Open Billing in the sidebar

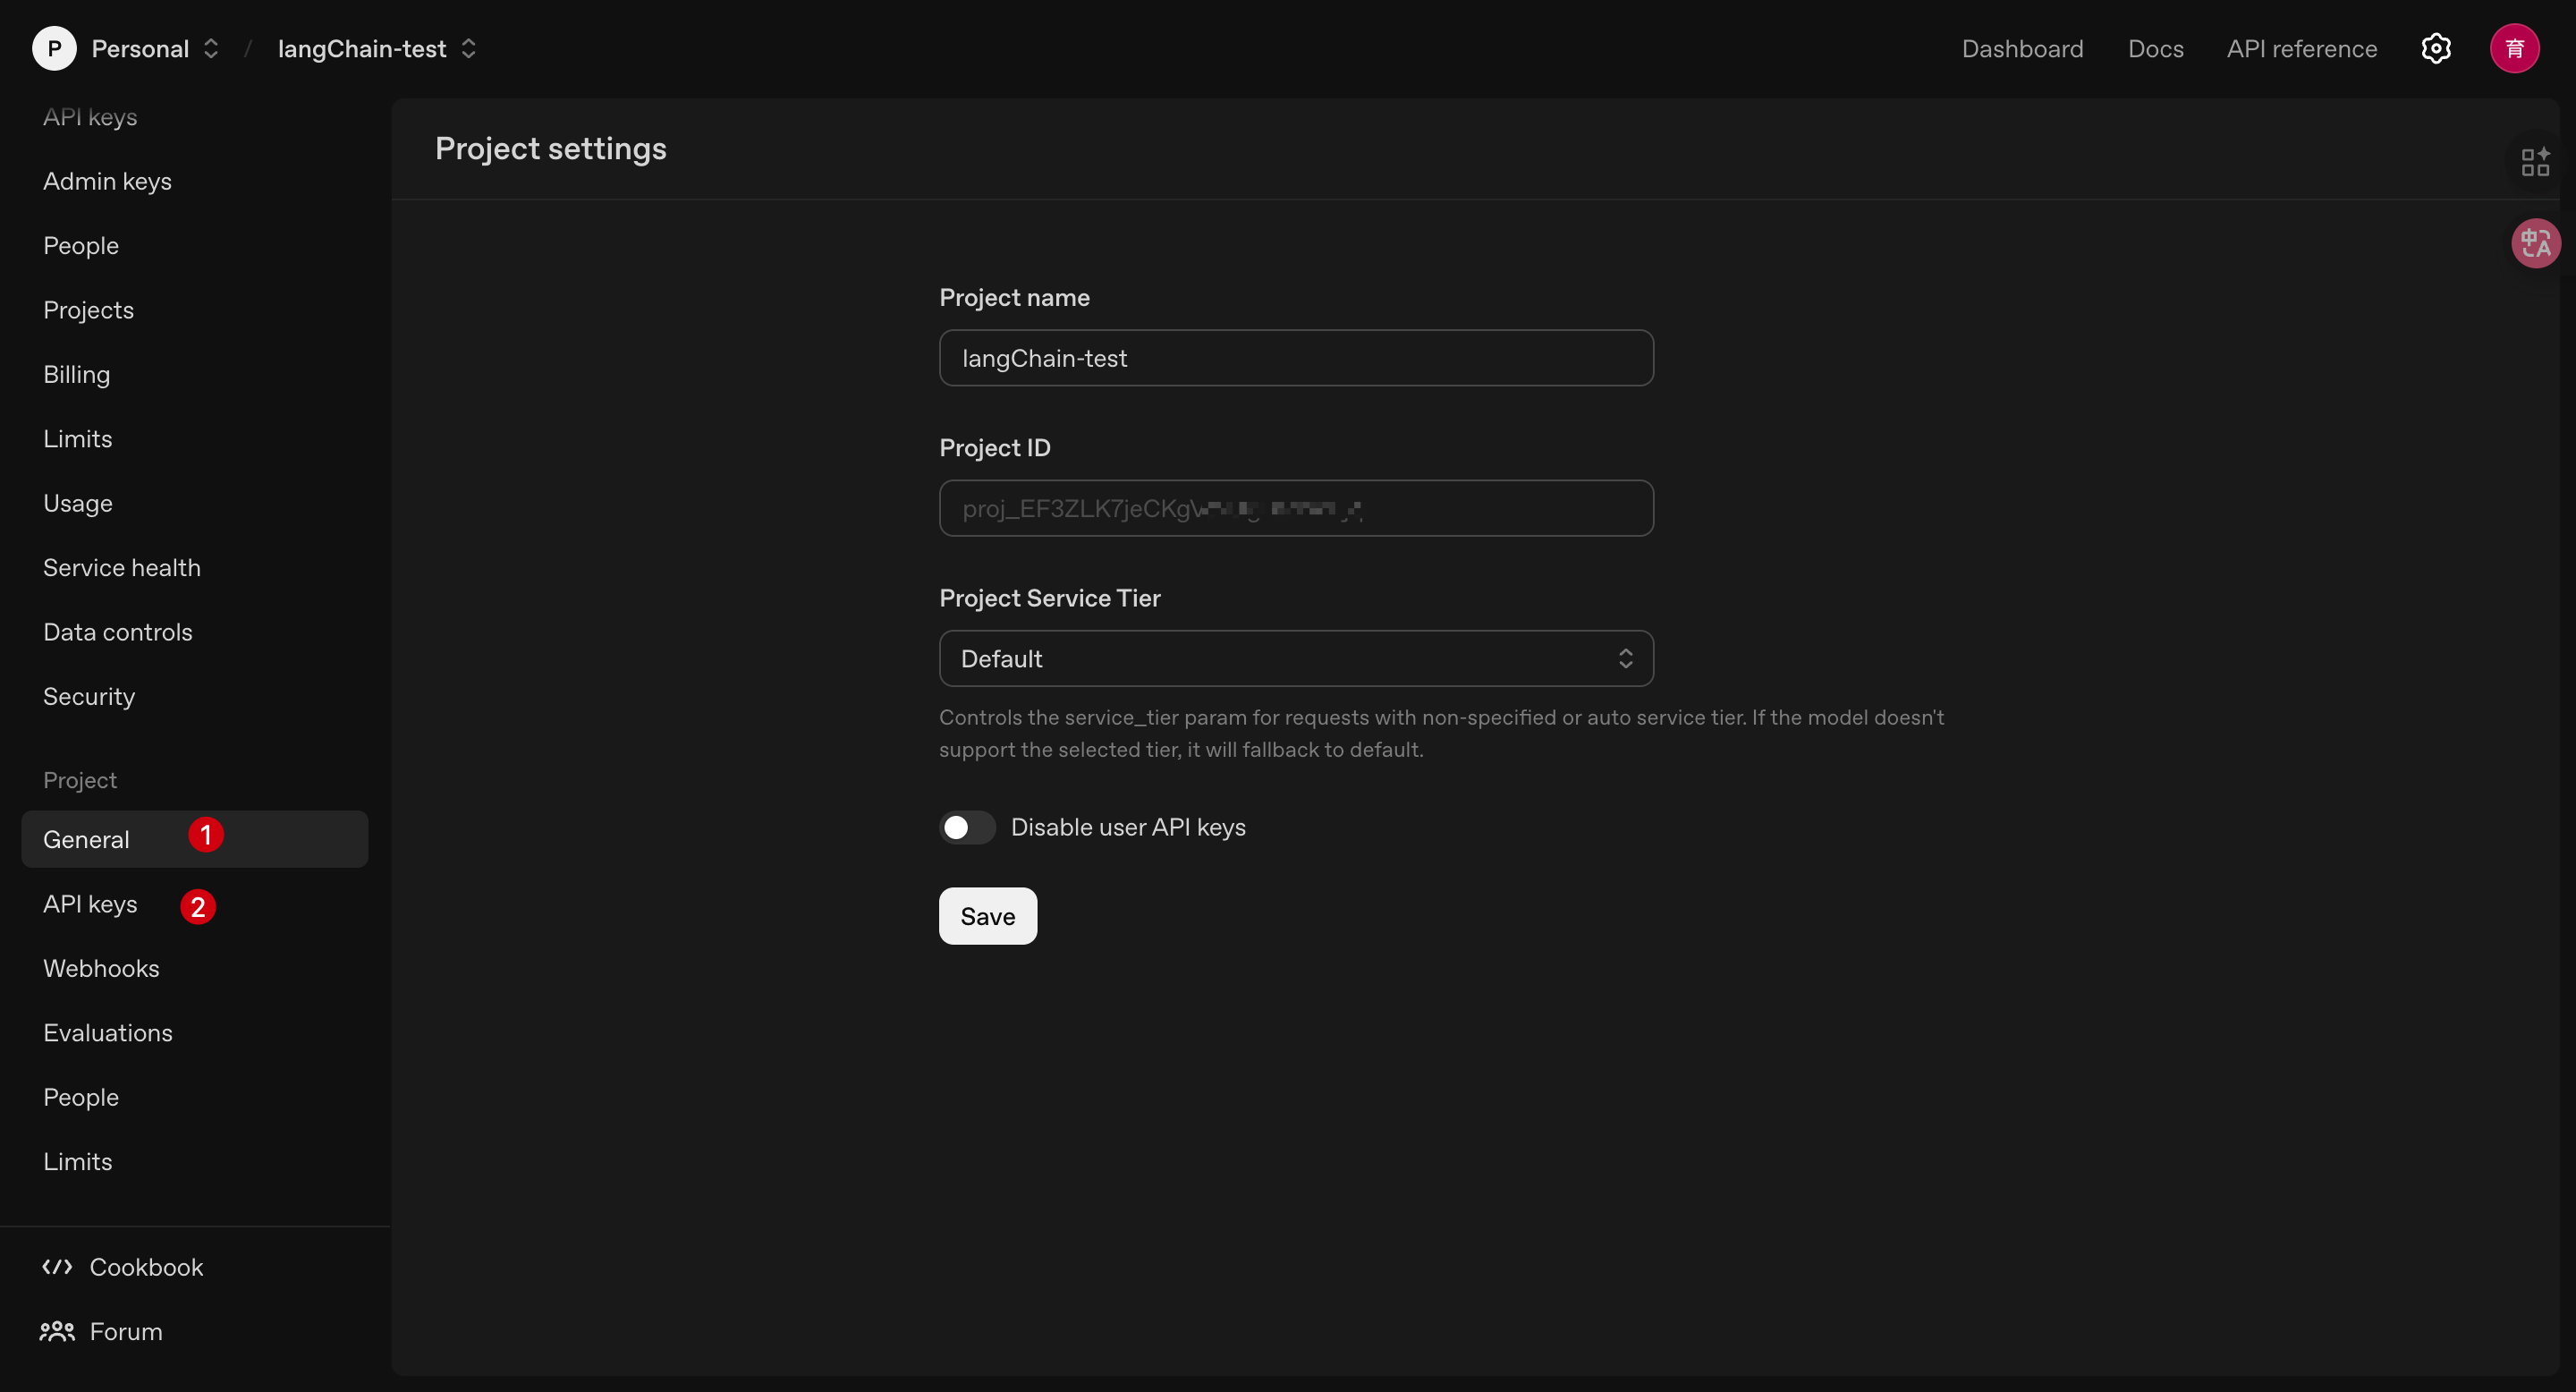77,374
